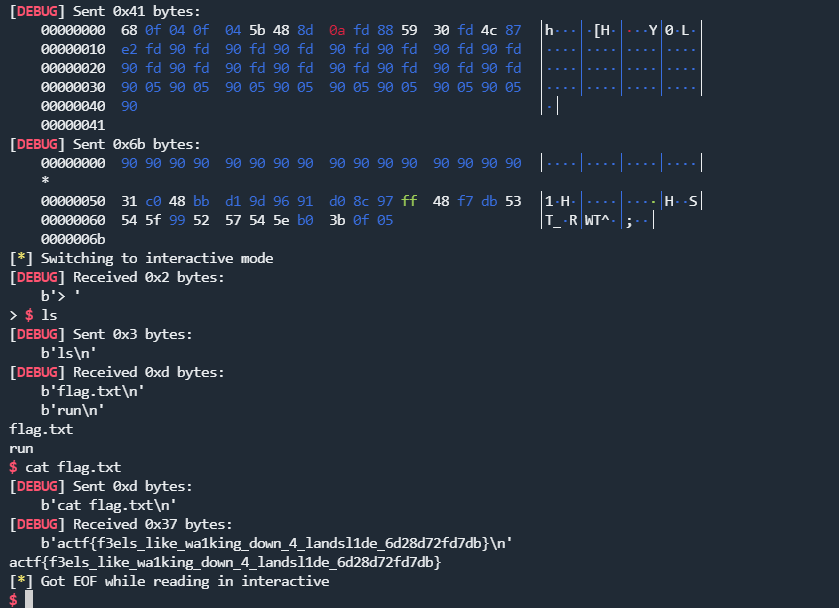Click the 'Got EOF while reading' message
The height and width of the screenshot is (608, 839).
coord(169,581)
